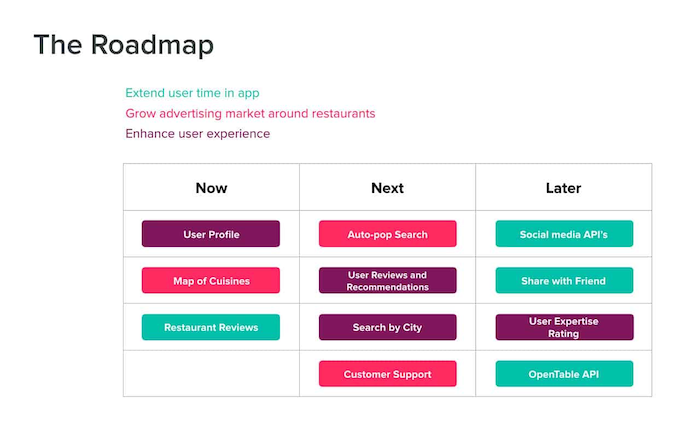Viewport: 700px width, 426px height.
Task: Select User Reviews and Recommendations card
Action: coord(387,281)
